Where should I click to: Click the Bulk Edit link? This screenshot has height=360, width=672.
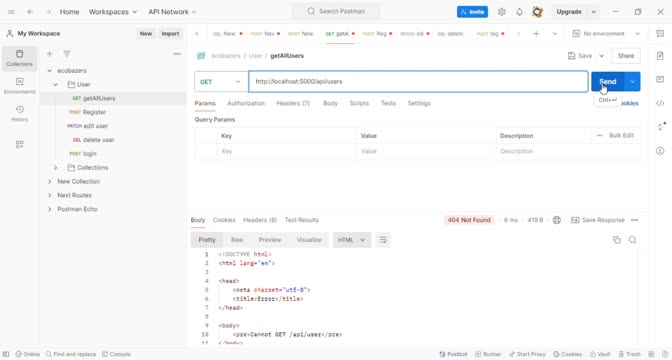pos(621,135)
